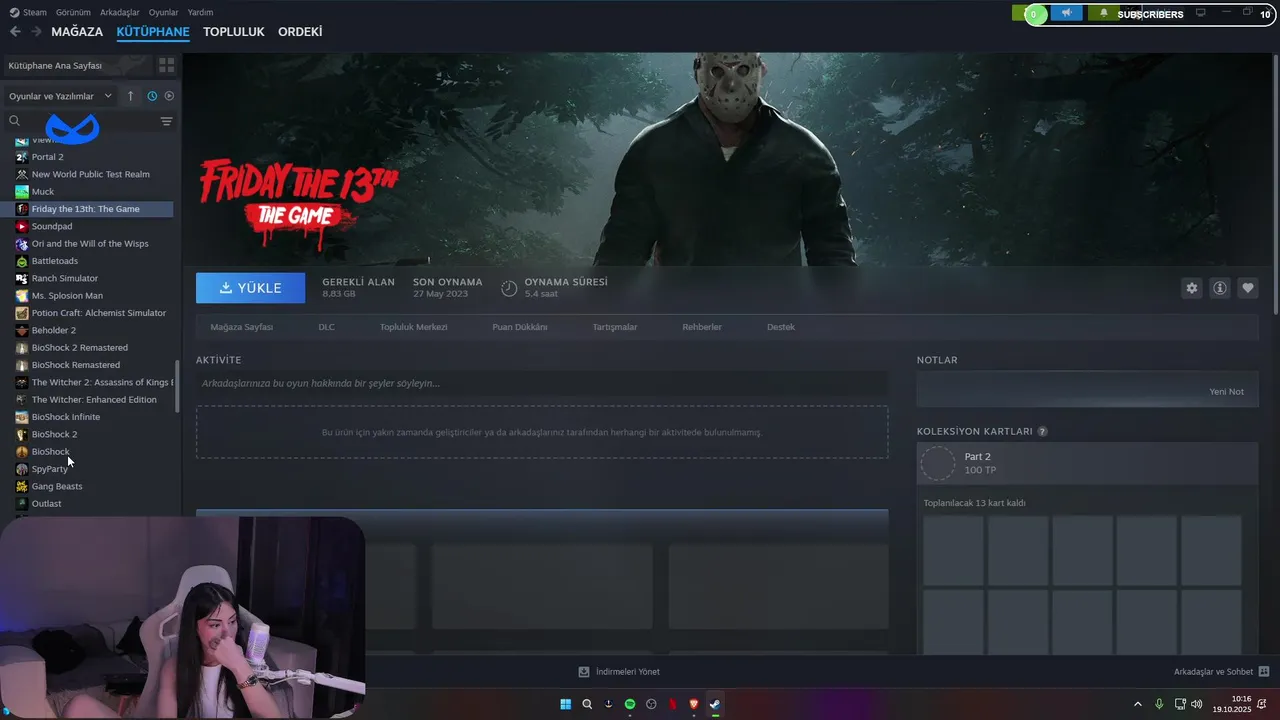Open the volume tray control
Image resolution: width=1280 pixels, height=720 pixels.
(1197, 704)
